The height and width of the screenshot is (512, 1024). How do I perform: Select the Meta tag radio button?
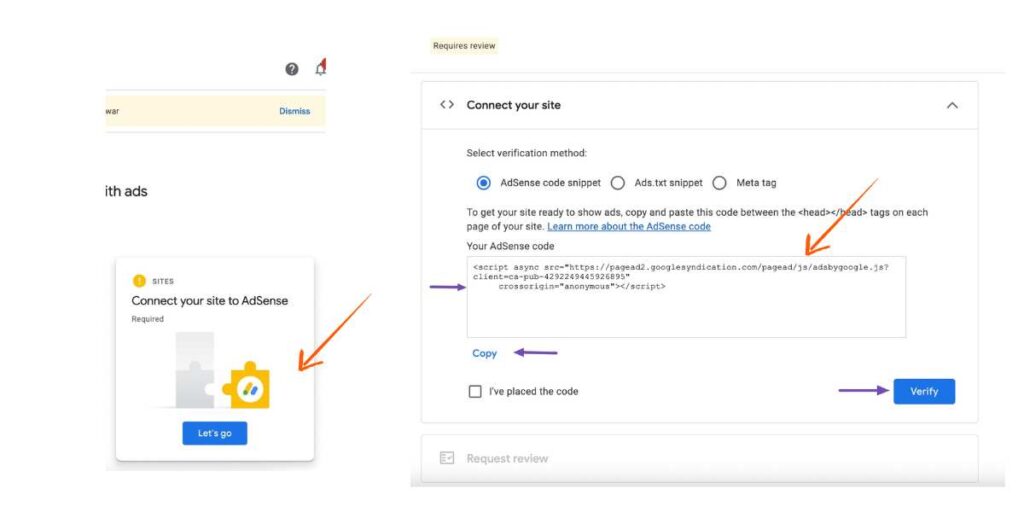pos(719,183)
